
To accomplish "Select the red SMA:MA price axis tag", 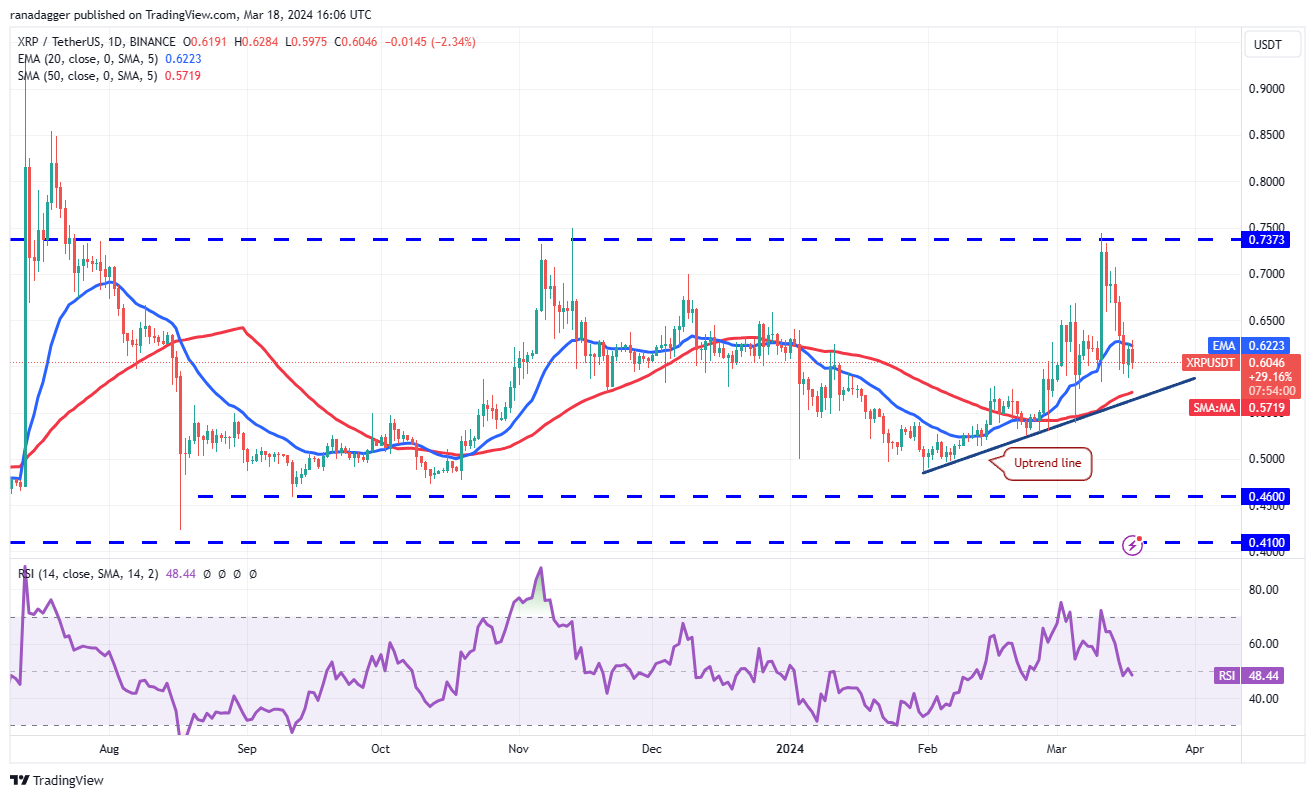I will pos(1211,408).
